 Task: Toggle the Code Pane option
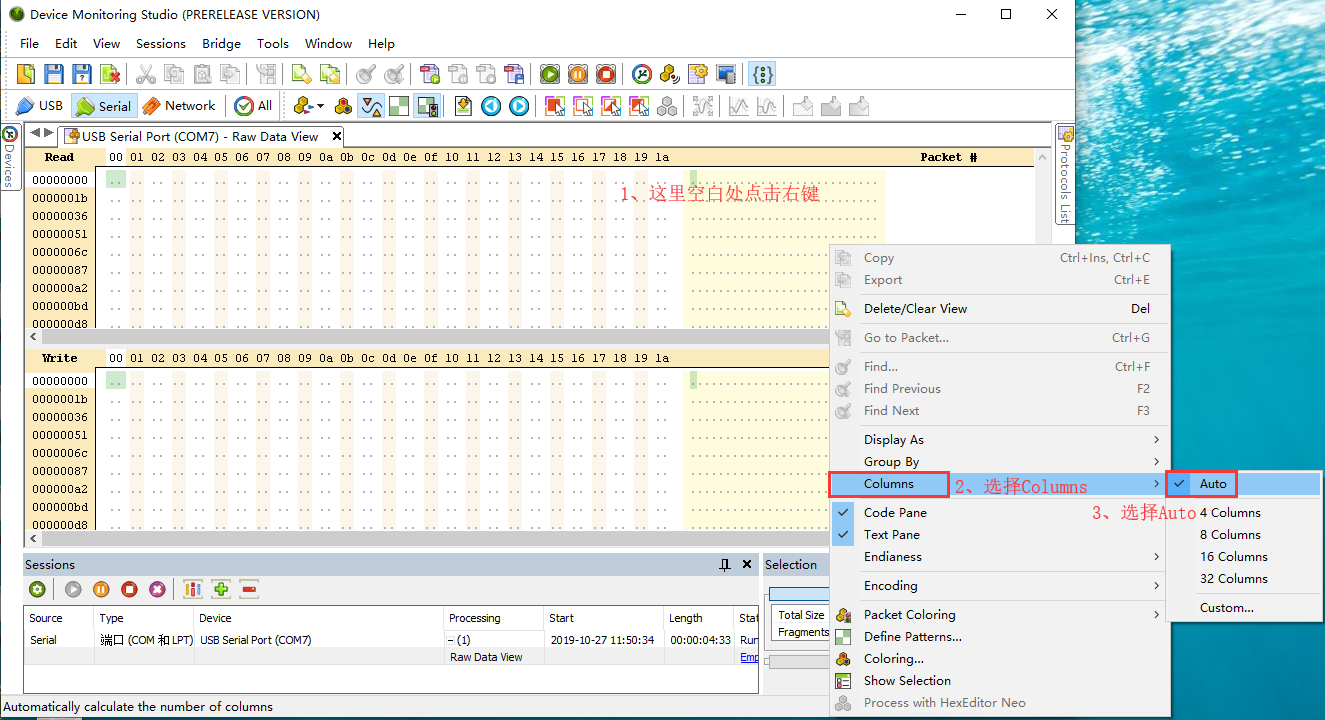(893, 512)
